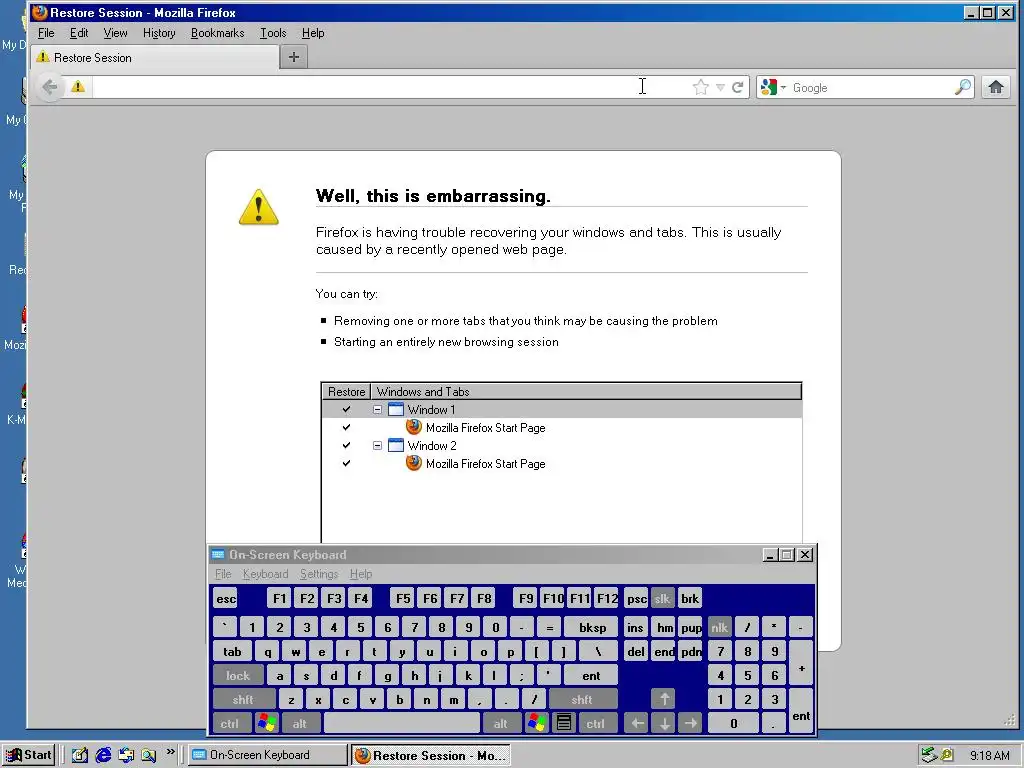Click the Start button

click(x=29, y=755)
